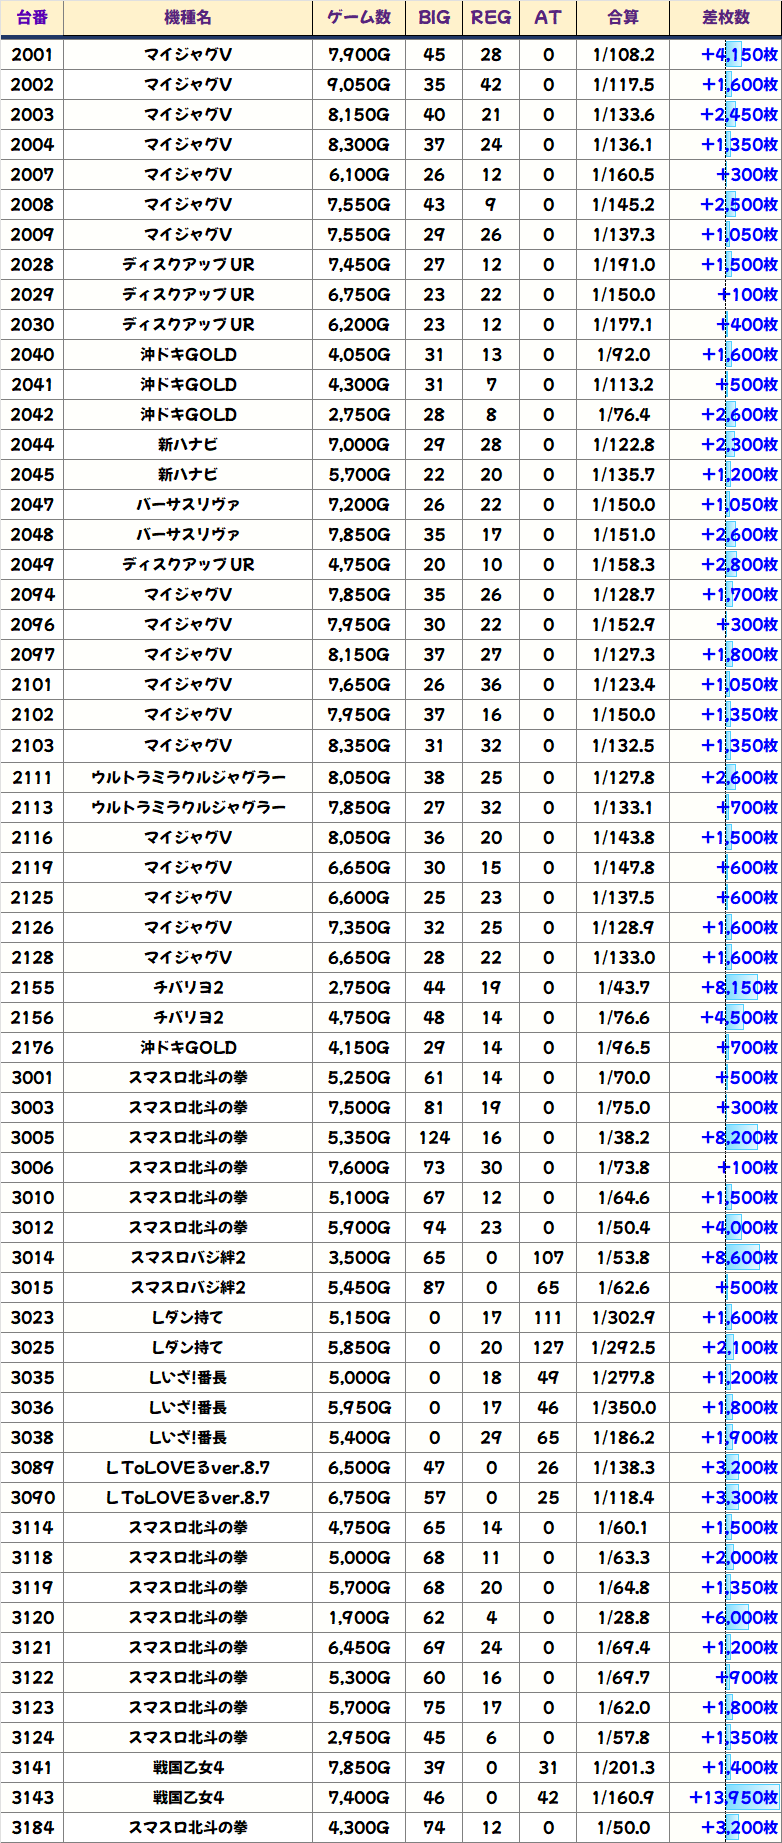Viewport: 782px width, 1843px height.
Task: Click the 台番 column header
Action: tap(32, 18)
